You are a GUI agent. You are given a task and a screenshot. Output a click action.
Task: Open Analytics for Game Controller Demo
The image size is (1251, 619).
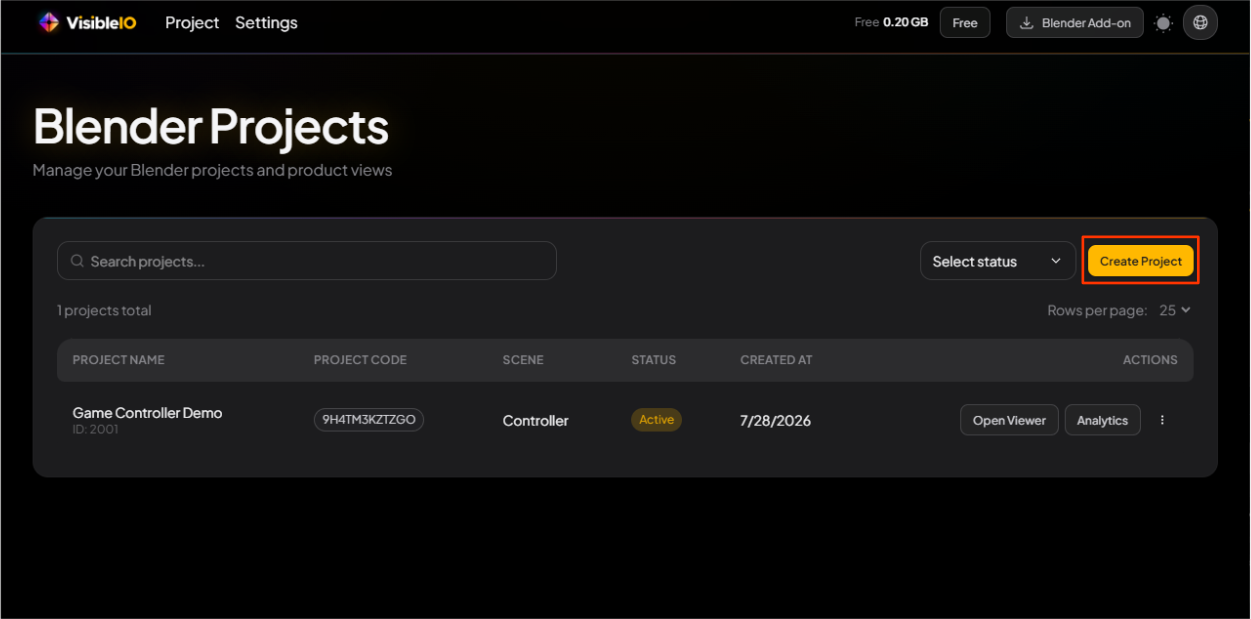1102,421
